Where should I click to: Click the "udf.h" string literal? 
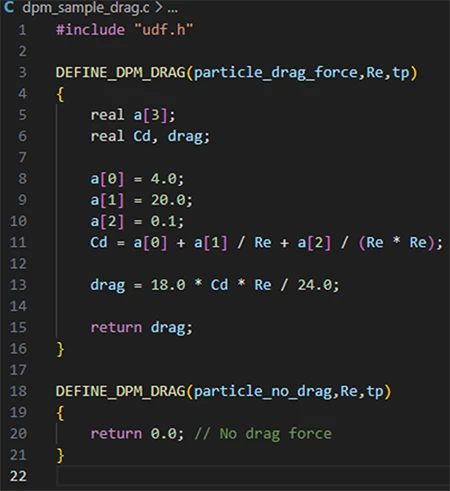pos(164,30)
